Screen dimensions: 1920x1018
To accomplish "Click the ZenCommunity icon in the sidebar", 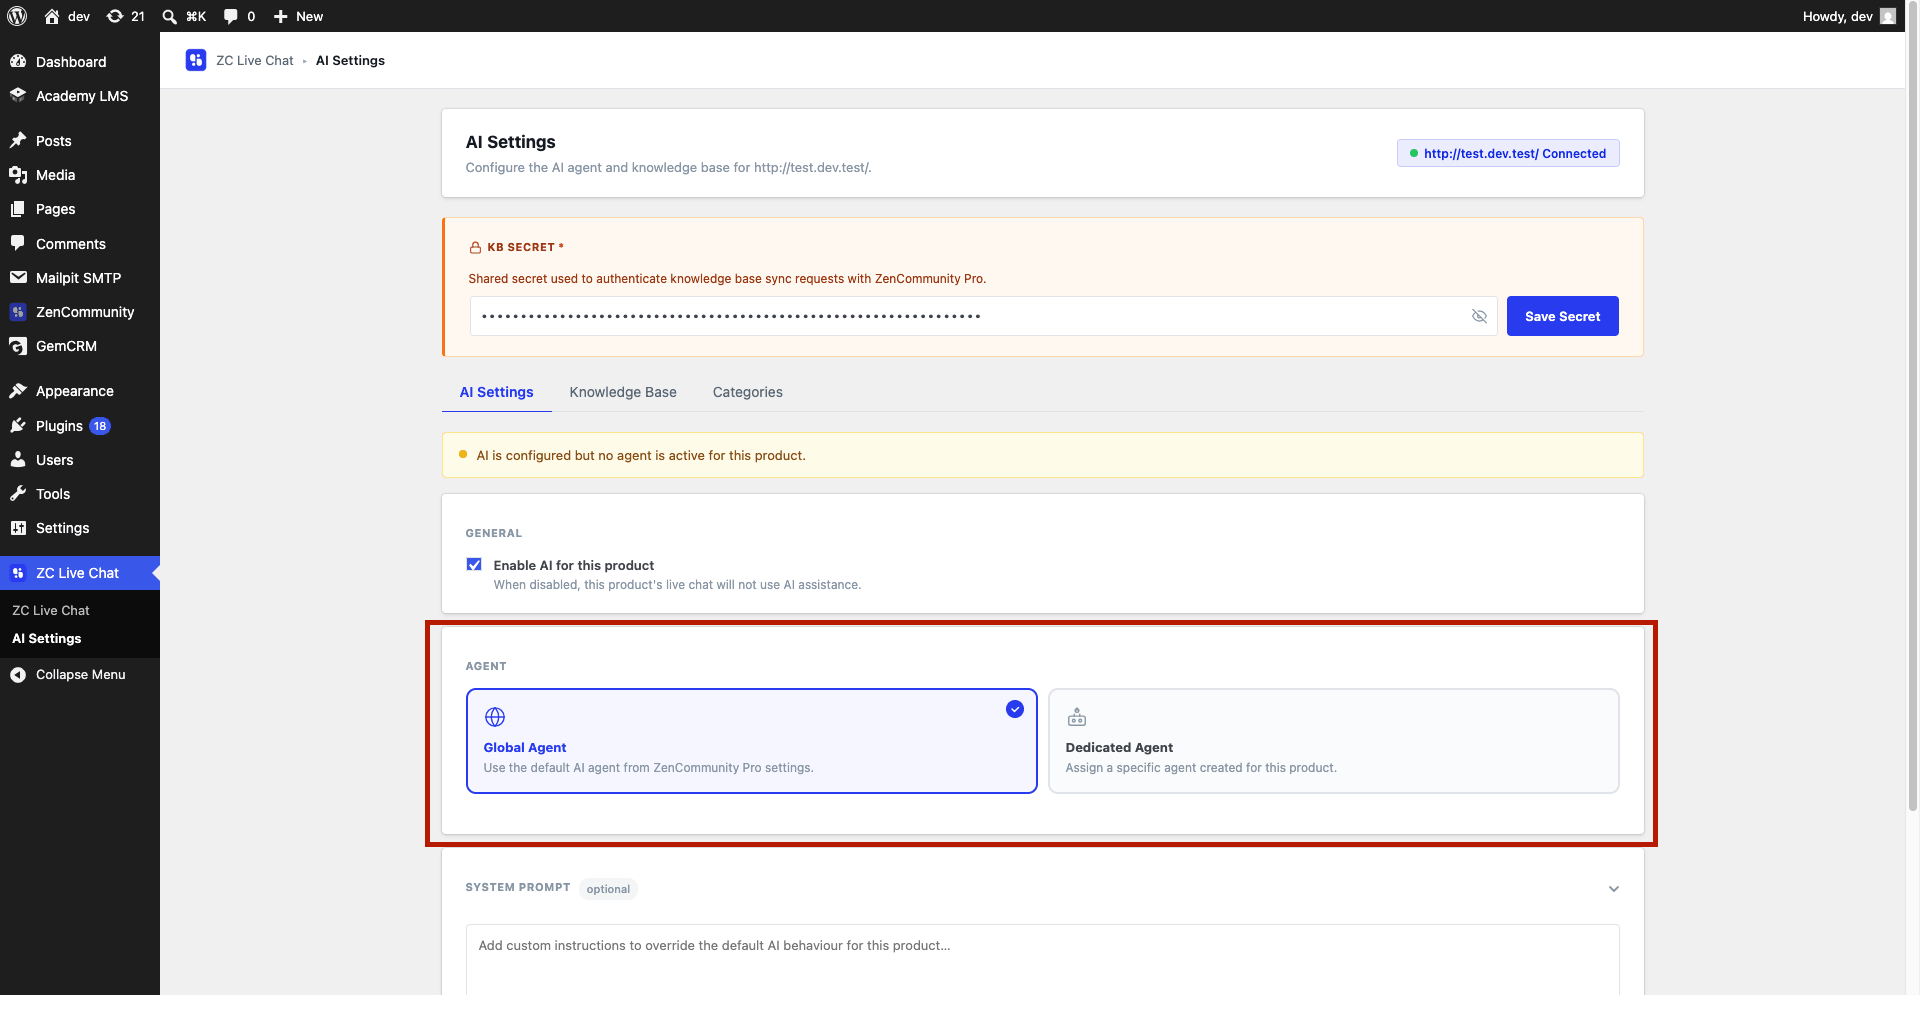I will click(x=18, y=312).
